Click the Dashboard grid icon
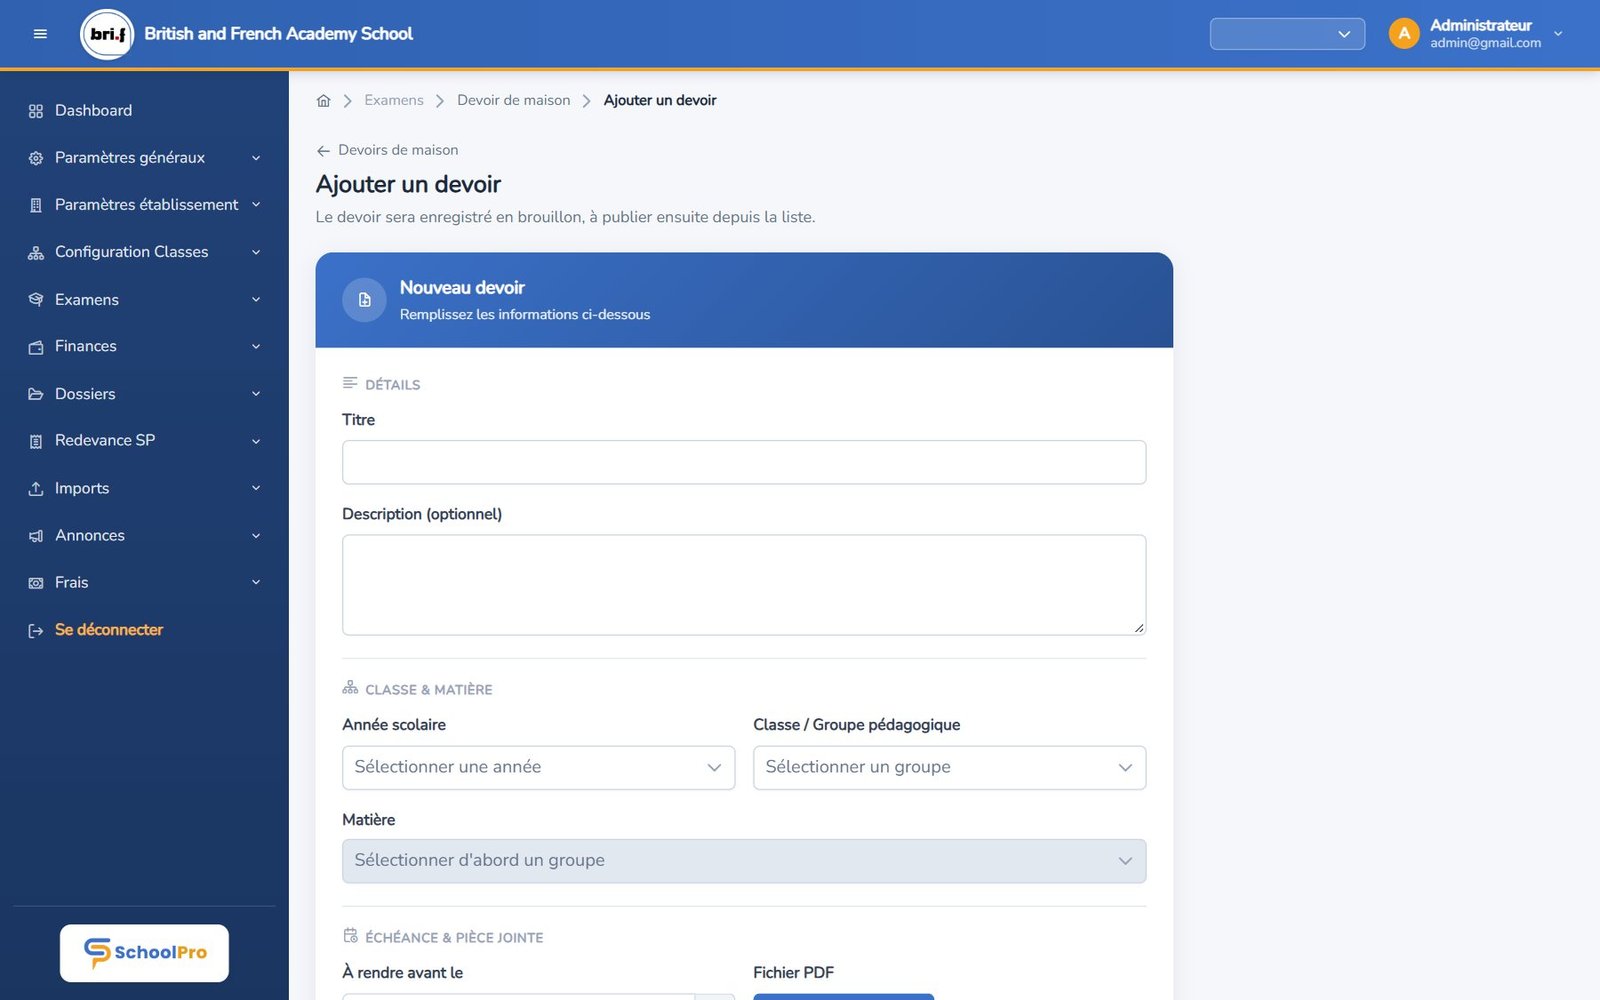The image size is (1600, 1000). (36, 111)
